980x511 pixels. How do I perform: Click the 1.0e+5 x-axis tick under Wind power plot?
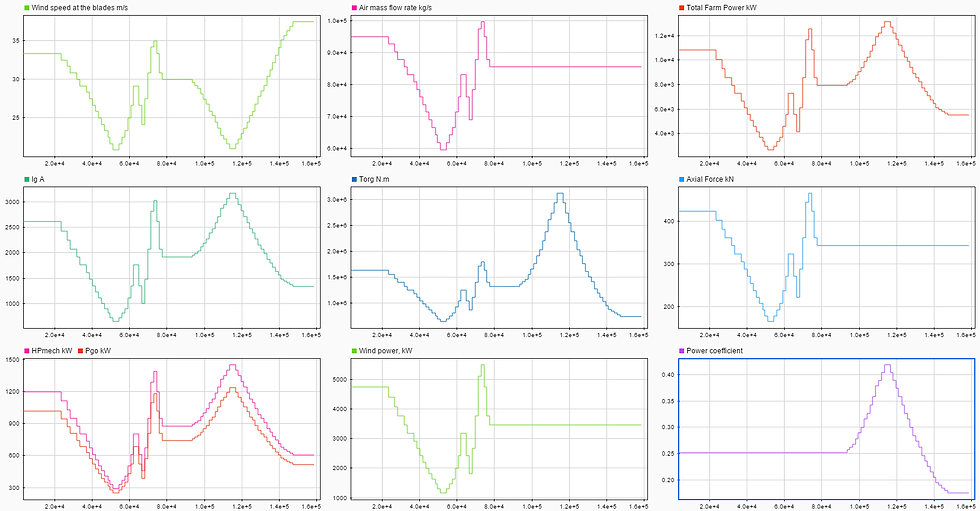point(532,506)
